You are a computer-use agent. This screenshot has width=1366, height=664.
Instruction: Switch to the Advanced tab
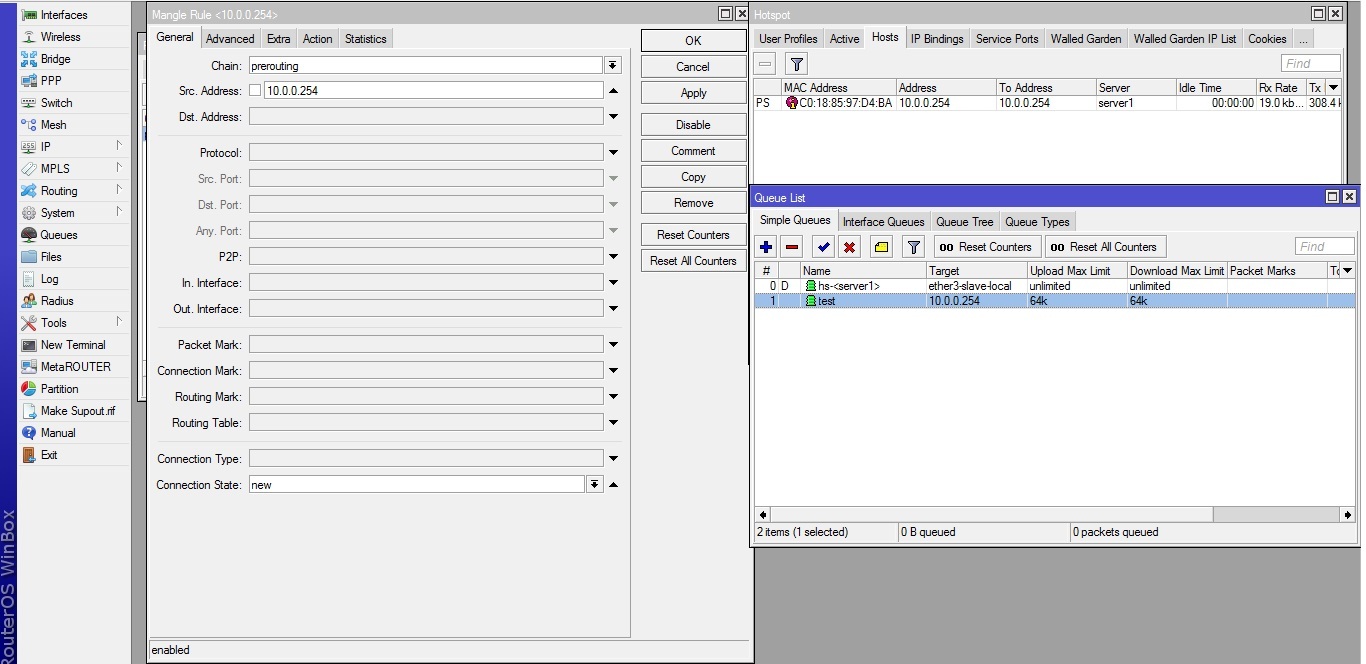coord(230,39)
